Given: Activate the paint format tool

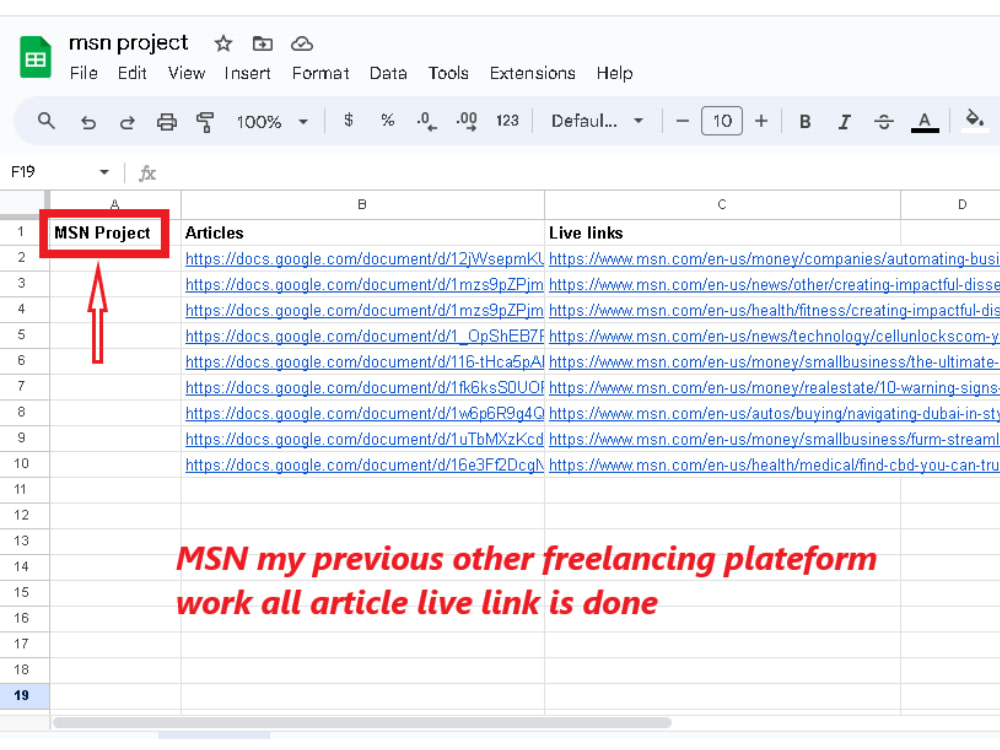Looking at the screenshot, I should tap(205, 121).
